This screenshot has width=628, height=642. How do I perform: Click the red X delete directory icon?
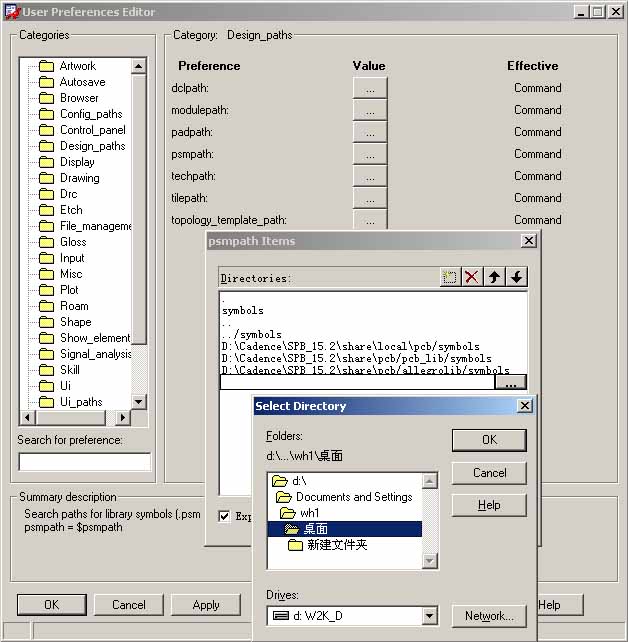pos(472,277)
